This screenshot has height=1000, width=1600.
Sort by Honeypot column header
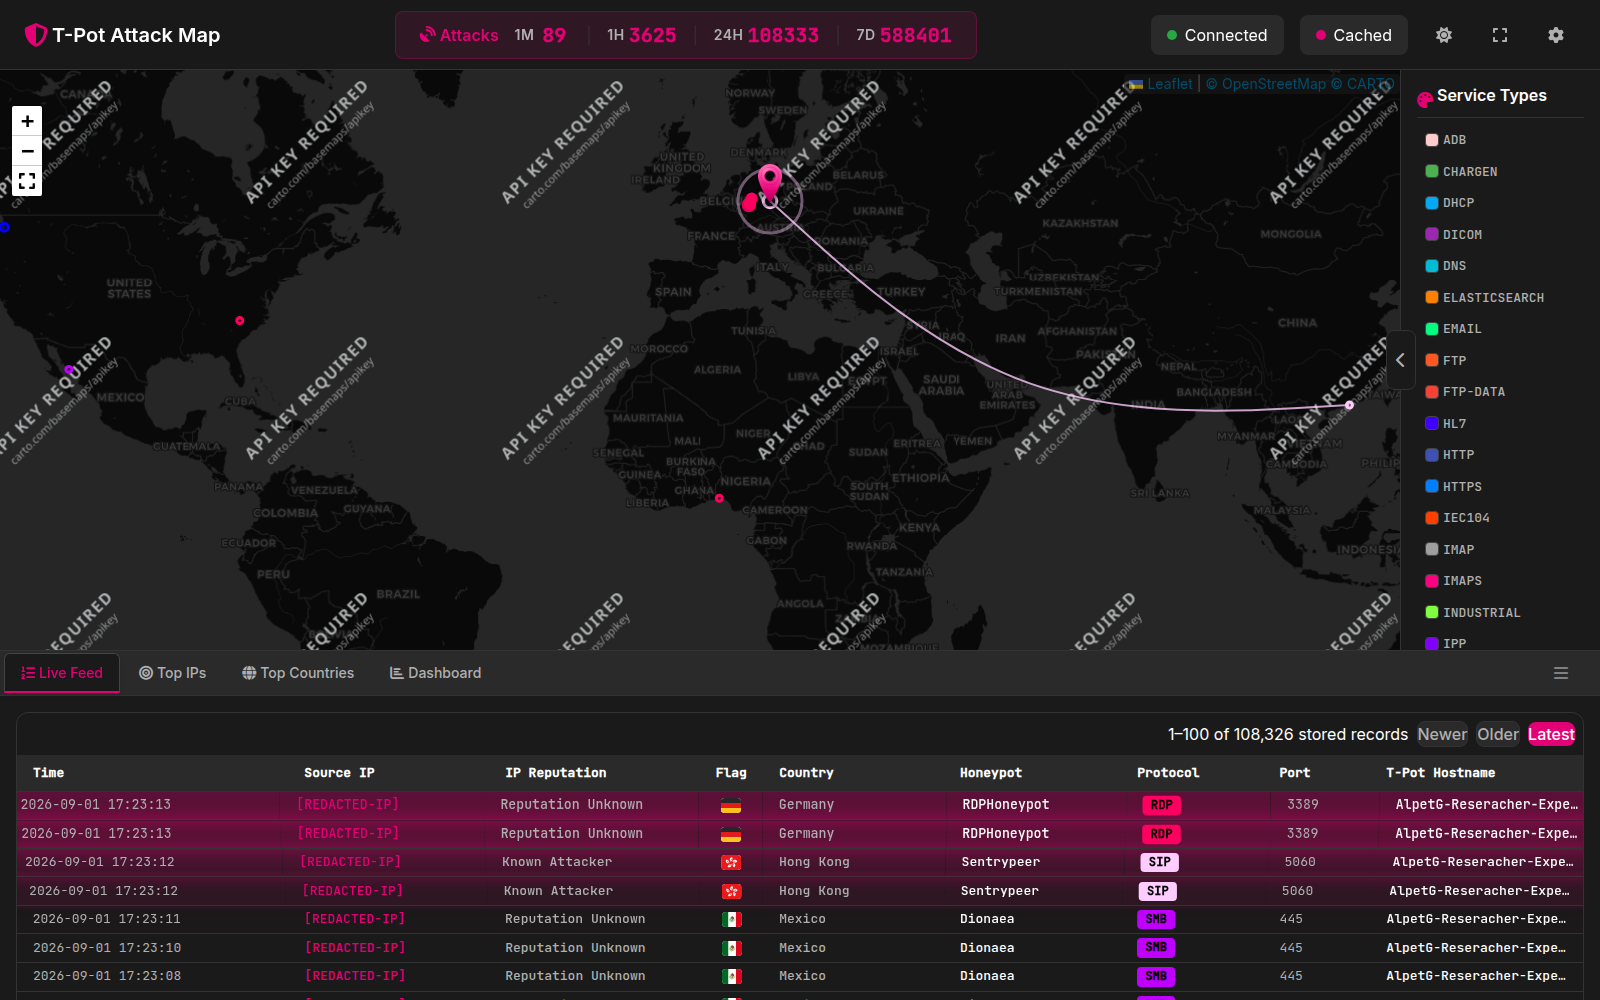tap(990, 773)
